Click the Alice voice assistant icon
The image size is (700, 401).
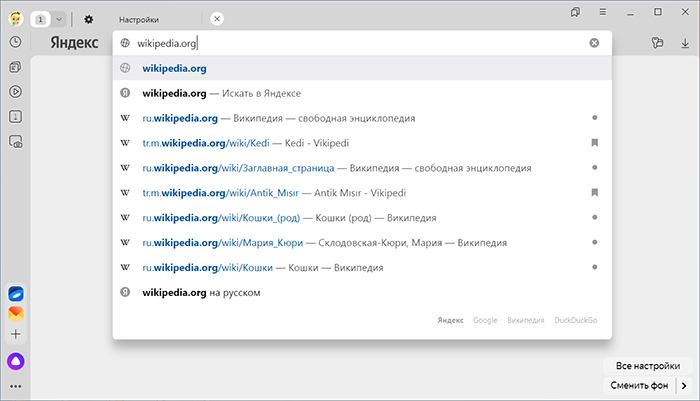pyautogui.click(x=15, y=359)
